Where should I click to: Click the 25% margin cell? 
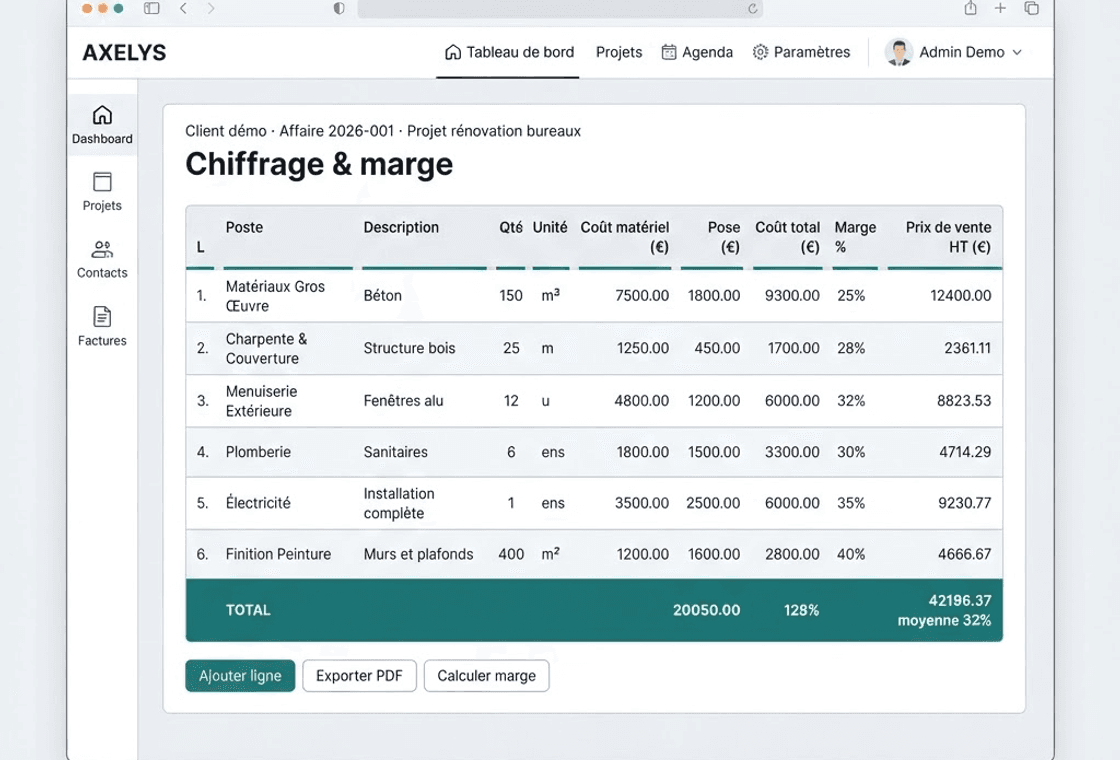click(851, 296)
